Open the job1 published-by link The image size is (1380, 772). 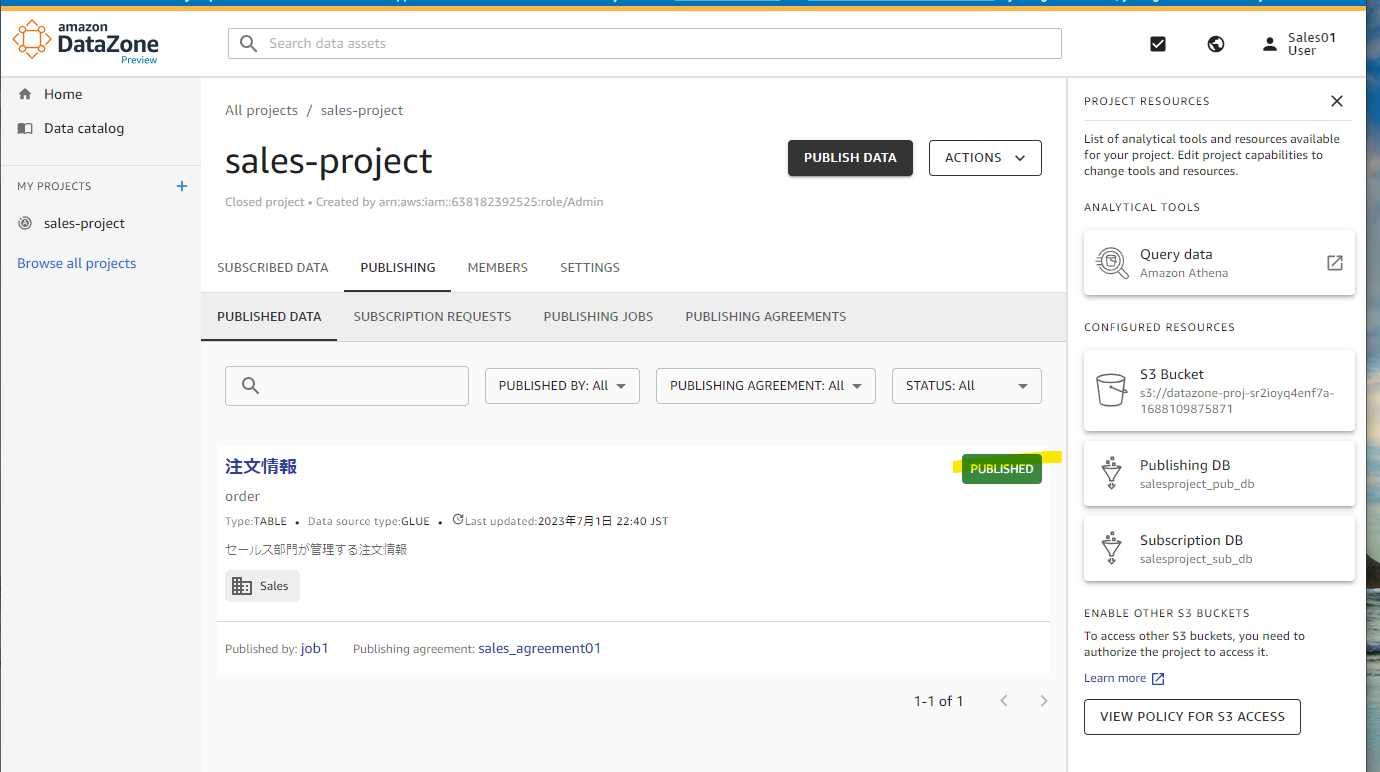coord(315,649)
